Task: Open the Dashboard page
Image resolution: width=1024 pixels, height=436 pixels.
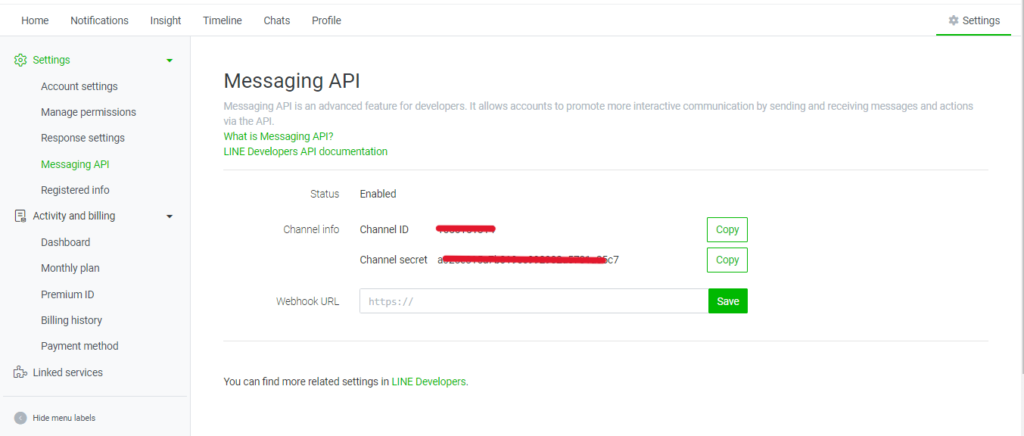Action: tap(65, 242)
